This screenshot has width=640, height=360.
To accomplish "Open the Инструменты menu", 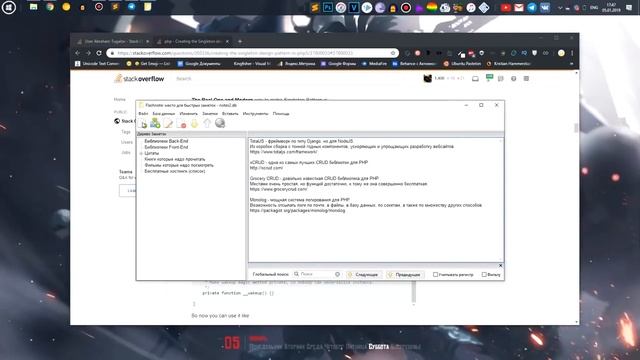I will [x=256, y=113].
